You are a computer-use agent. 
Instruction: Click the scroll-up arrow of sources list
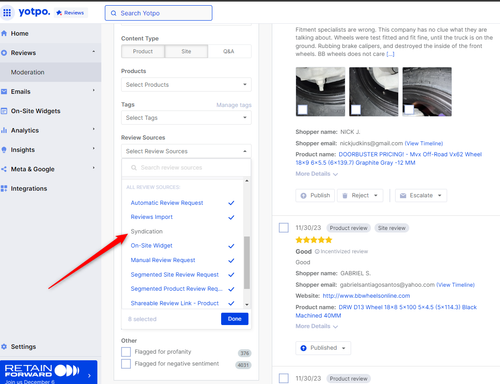(x=247, y=181)
